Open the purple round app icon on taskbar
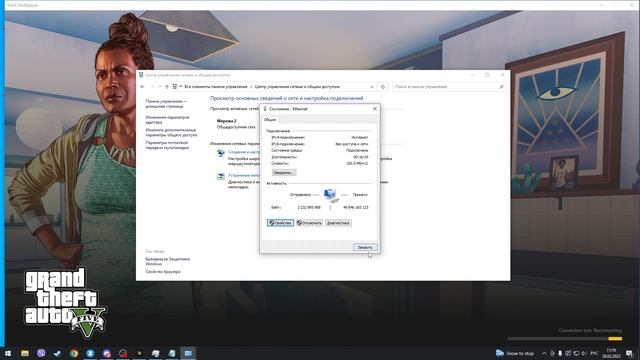 click(107, 353)
